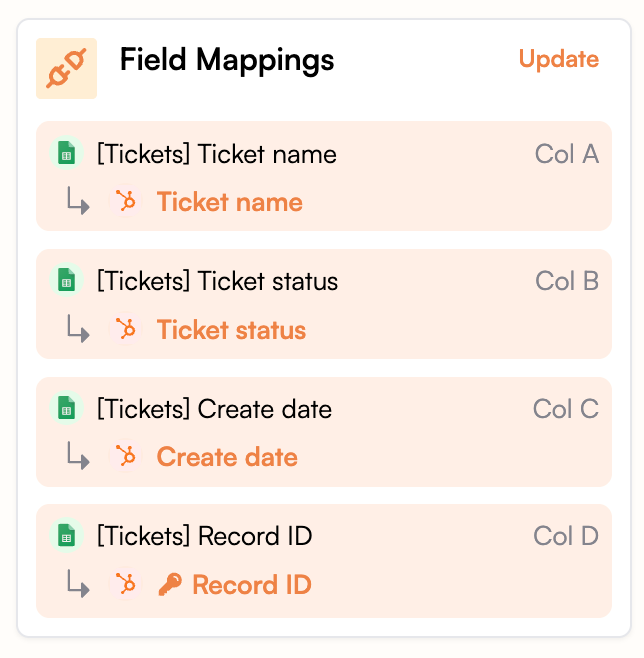Select the orange Create date mapping
The image size is (644, 658).
[x=227, y=457]
